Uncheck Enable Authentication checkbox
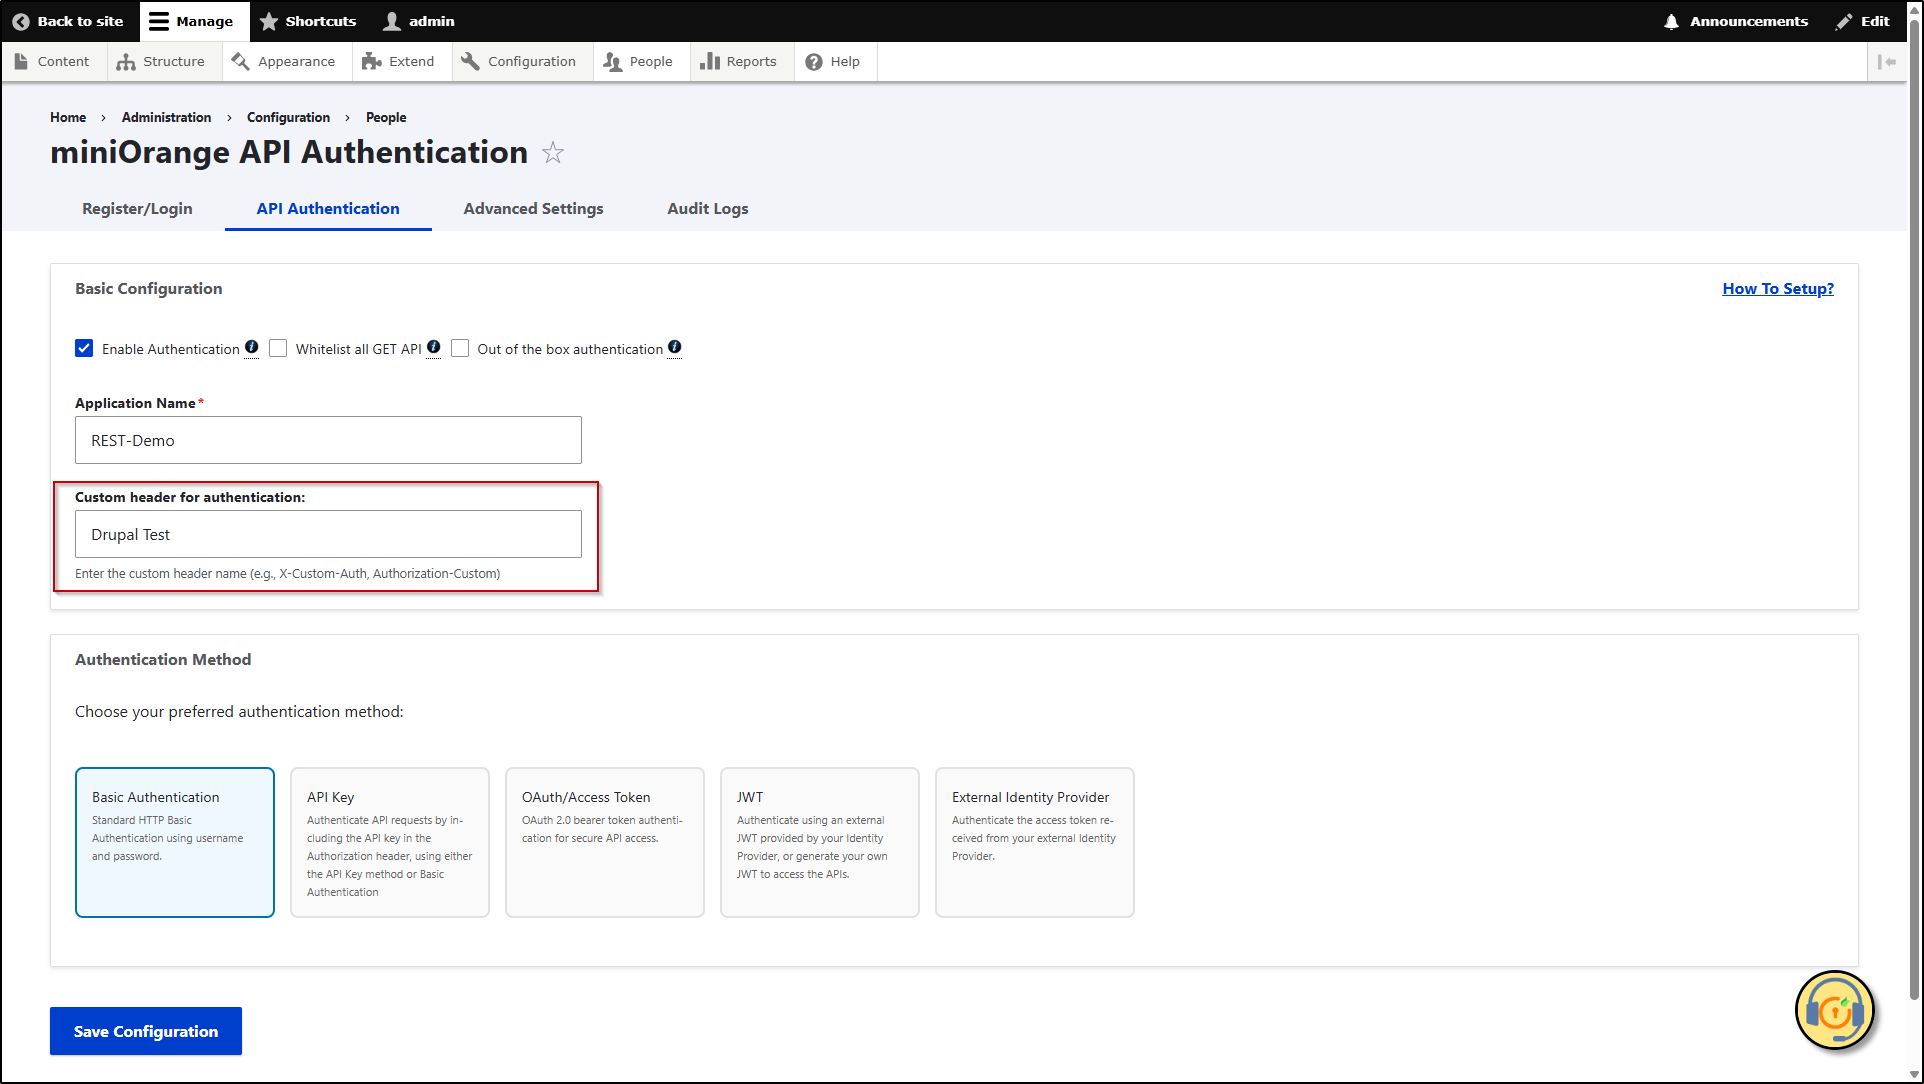This screenshot has width=1924, height=1084. (x=84, y=348)
